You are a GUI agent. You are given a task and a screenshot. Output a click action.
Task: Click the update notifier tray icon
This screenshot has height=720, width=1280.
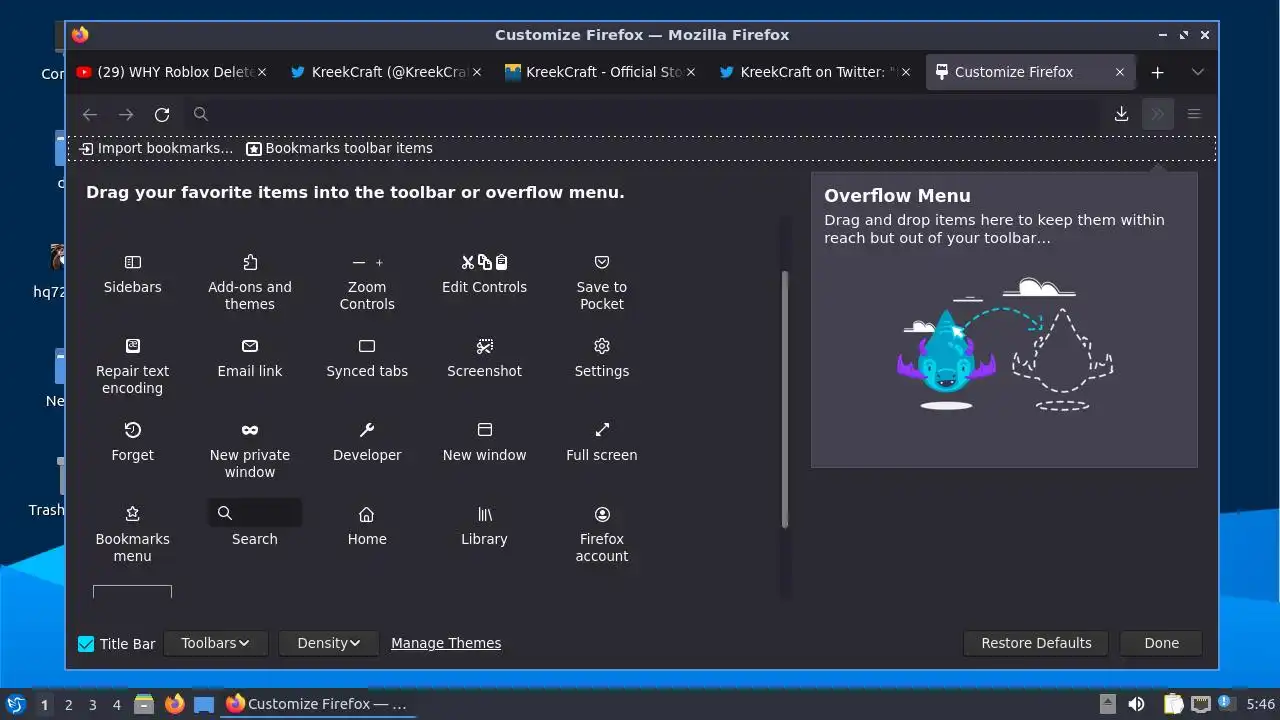pos(1225,703)
